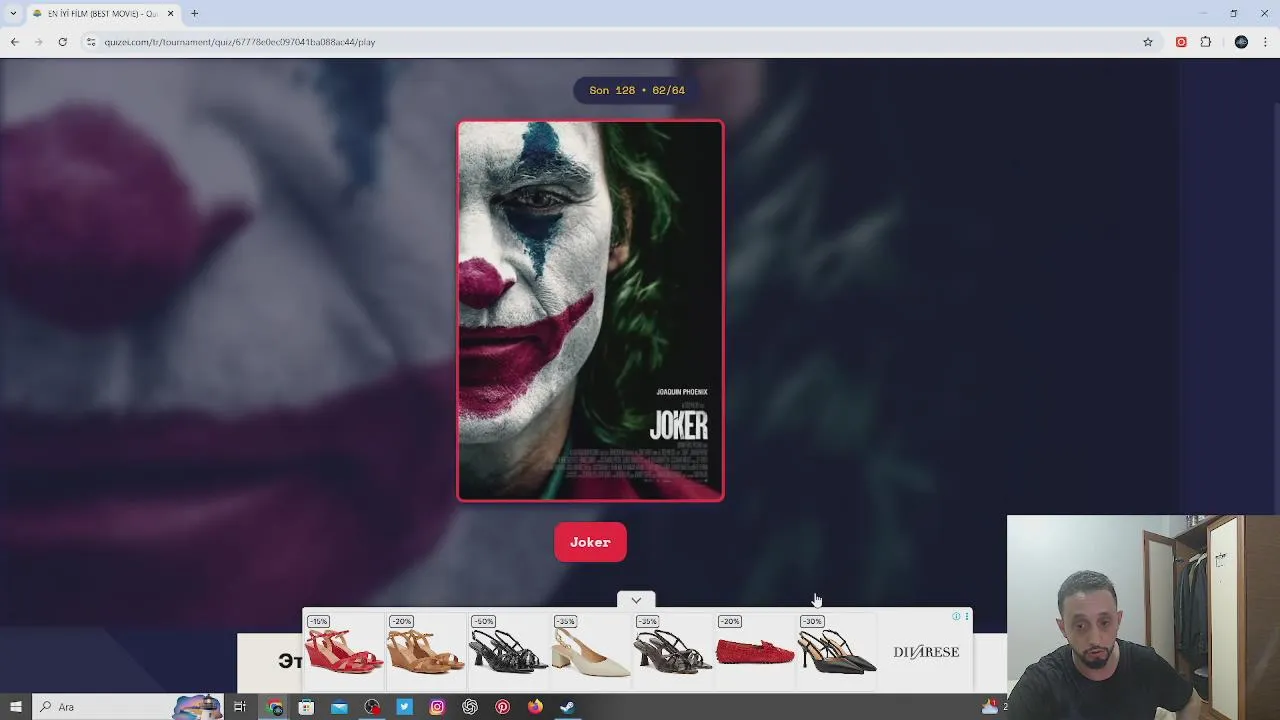Close the EN İYİ FİLM tab
Image resolution: width=1280 pixels, height=720 pixels.
(170, 13)
